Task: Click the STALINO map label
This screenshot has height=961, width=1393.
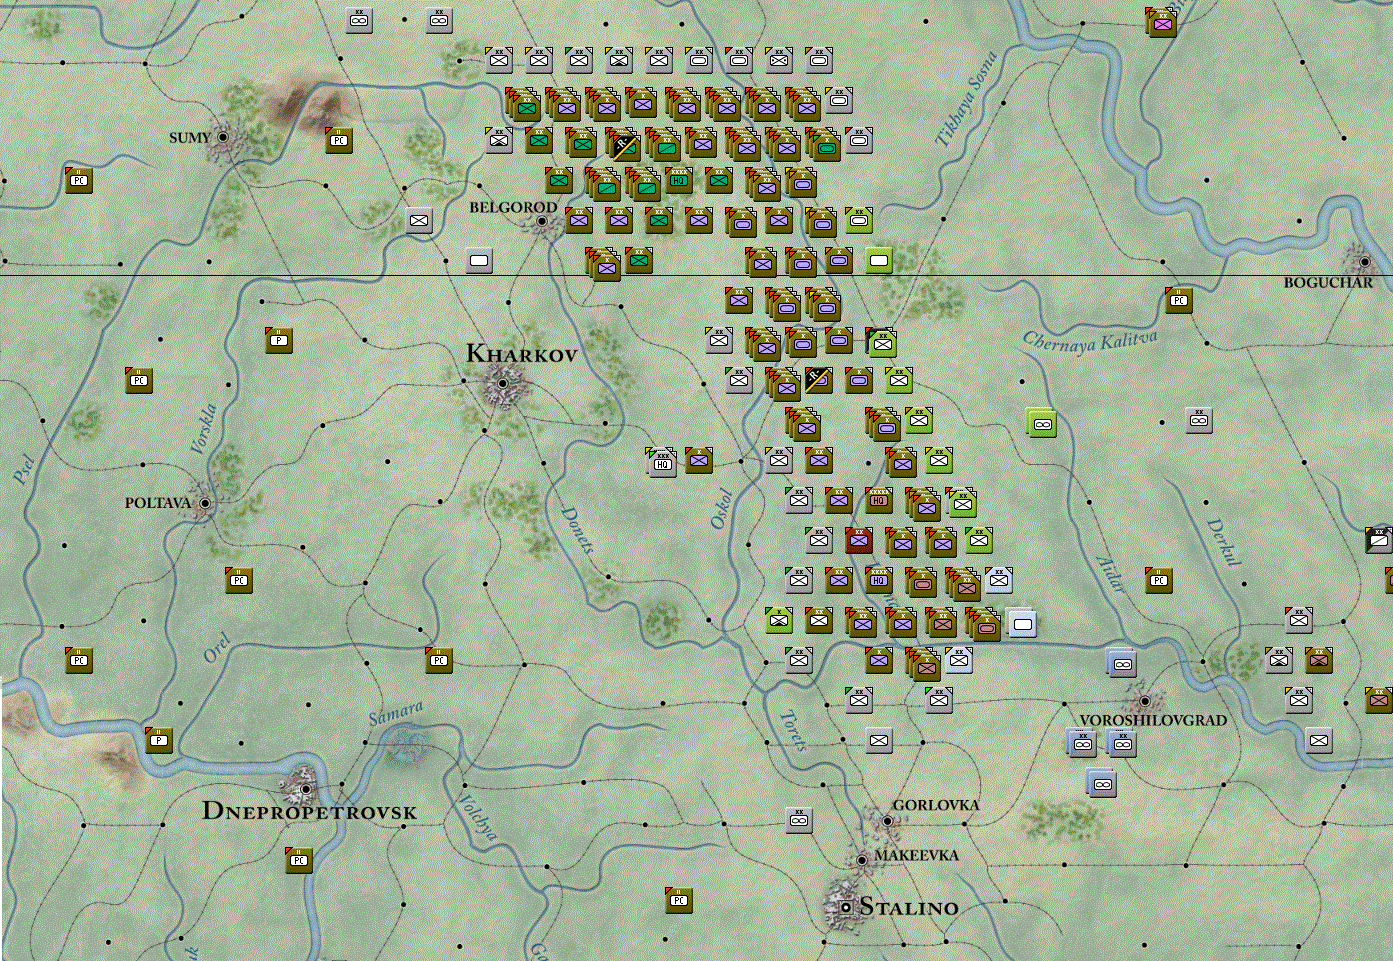Action: coord(909,908)
